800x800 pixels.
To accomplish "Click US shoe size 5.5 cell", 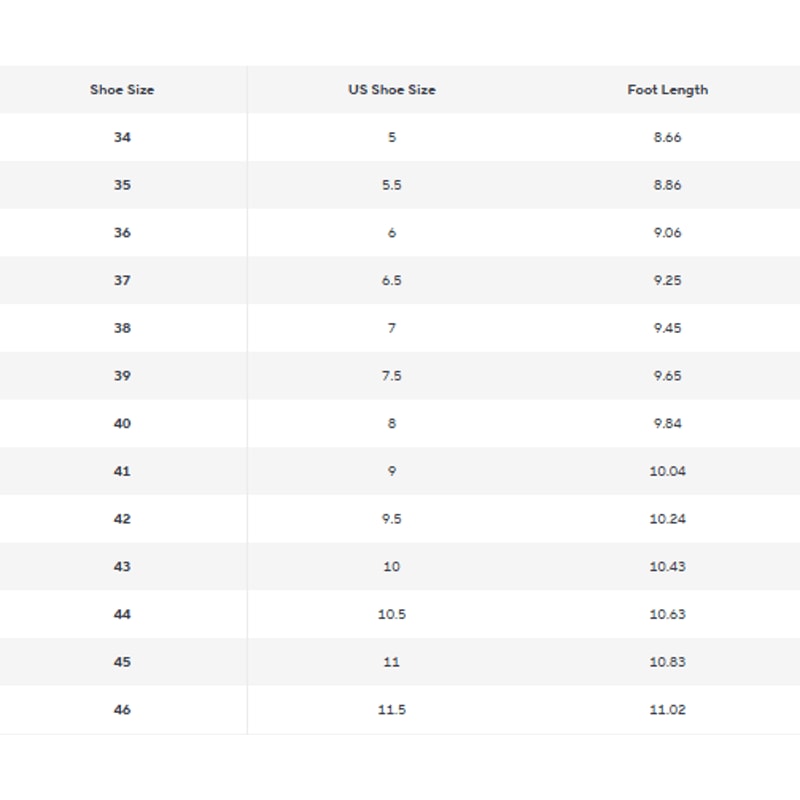I will coord(392,185).
